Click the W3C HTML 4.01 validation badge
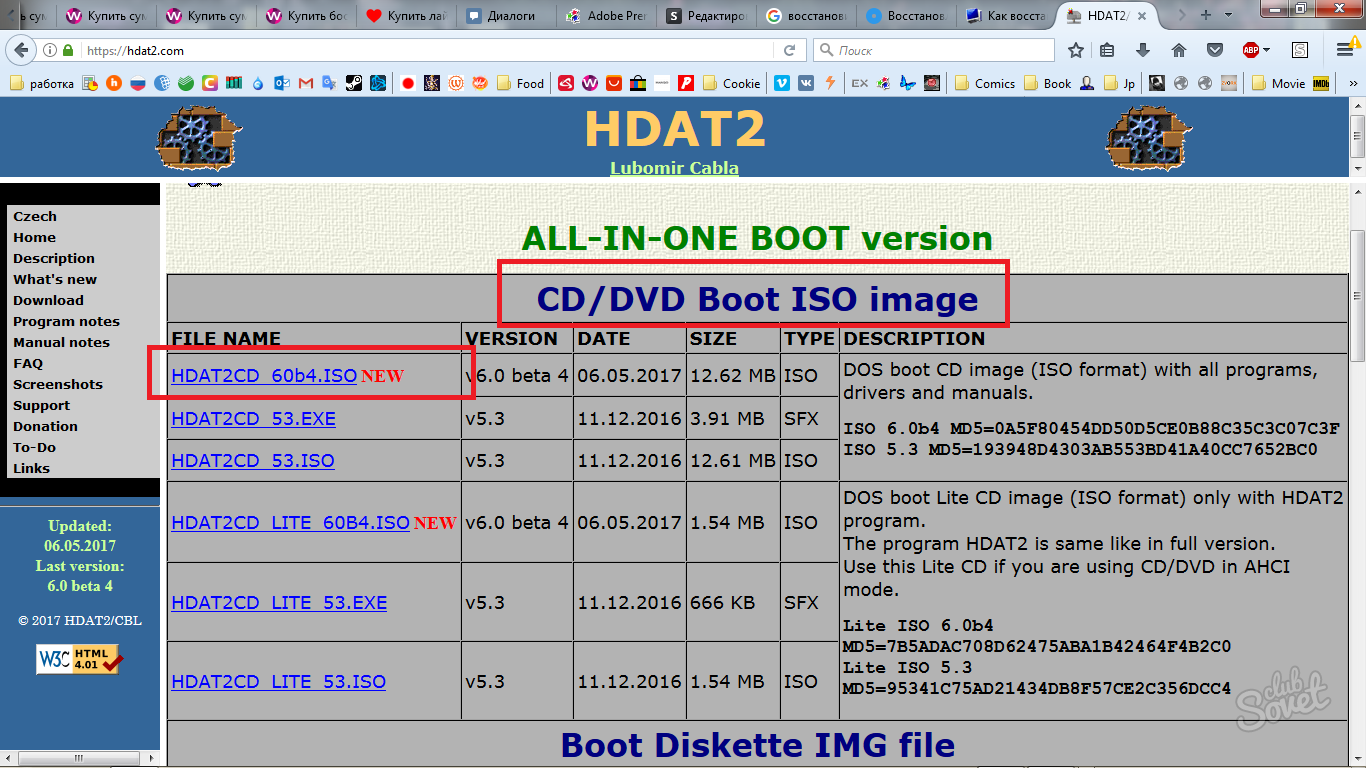Image resolution: width=1366 pixels, height=768 pixels. click(79, 659)
